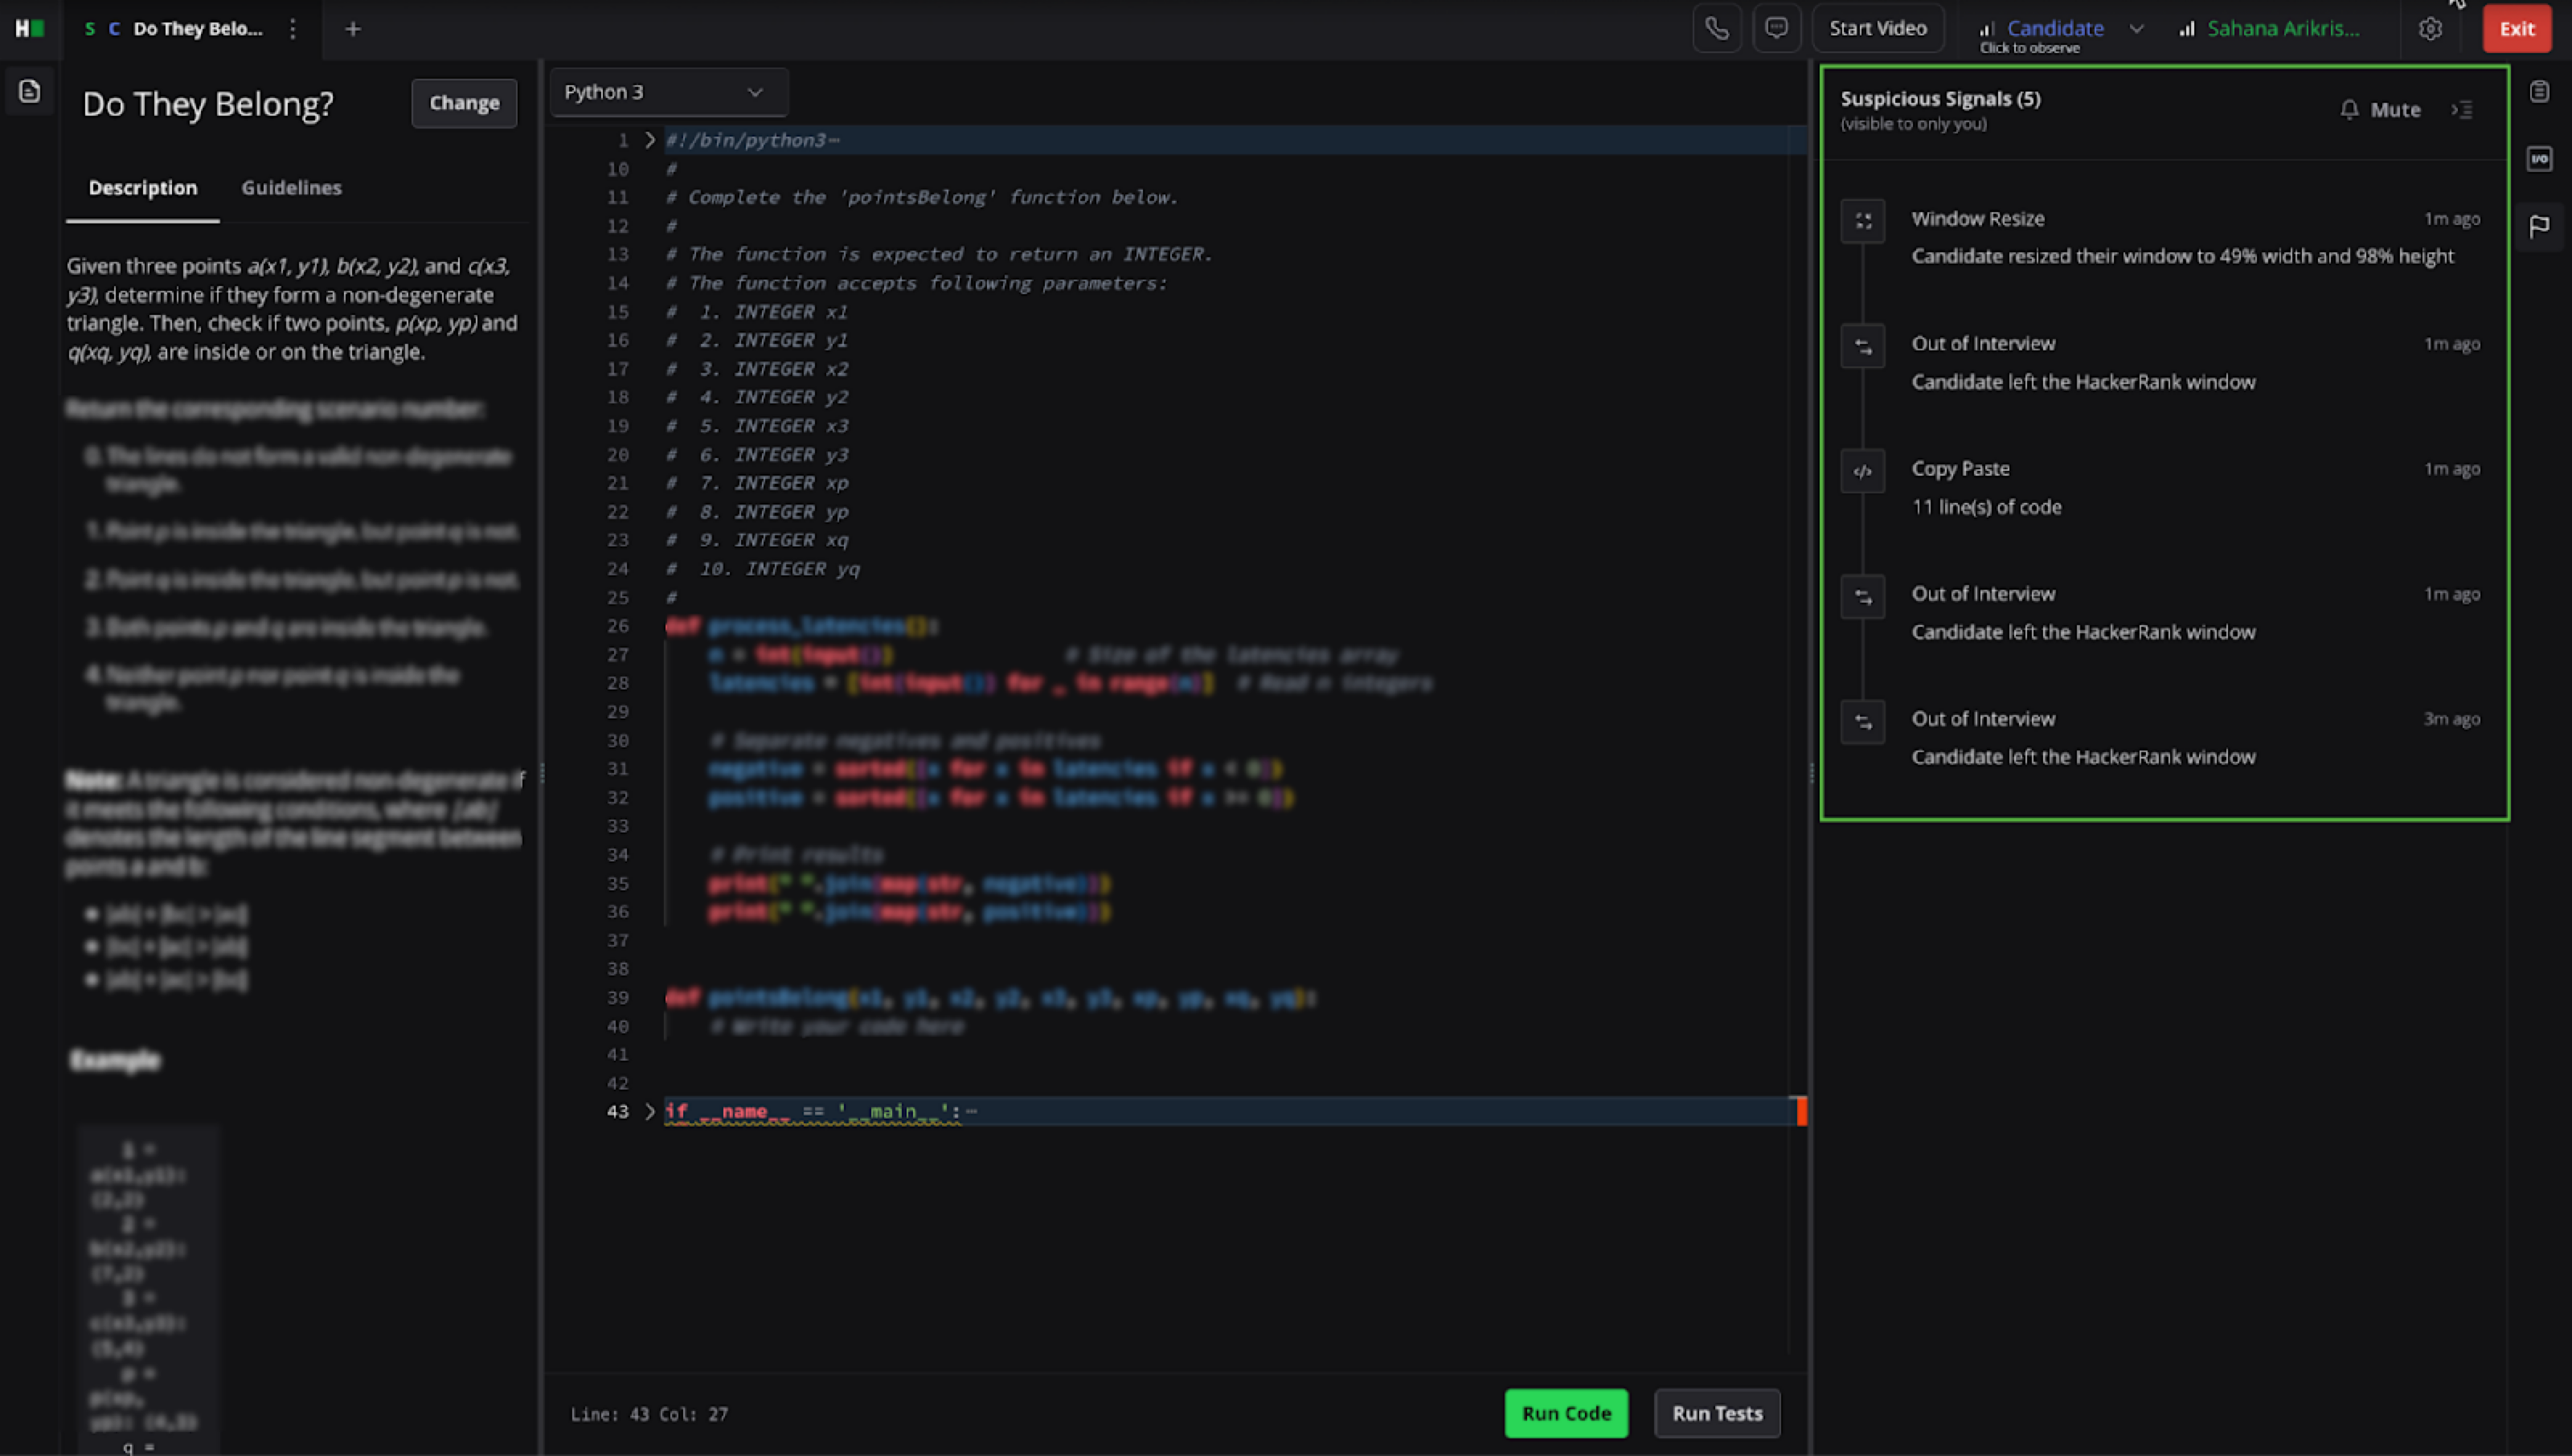Switch to the Guidelines tab
The width and height of the screenshot is (2572, 1456).
pos(291,188)
